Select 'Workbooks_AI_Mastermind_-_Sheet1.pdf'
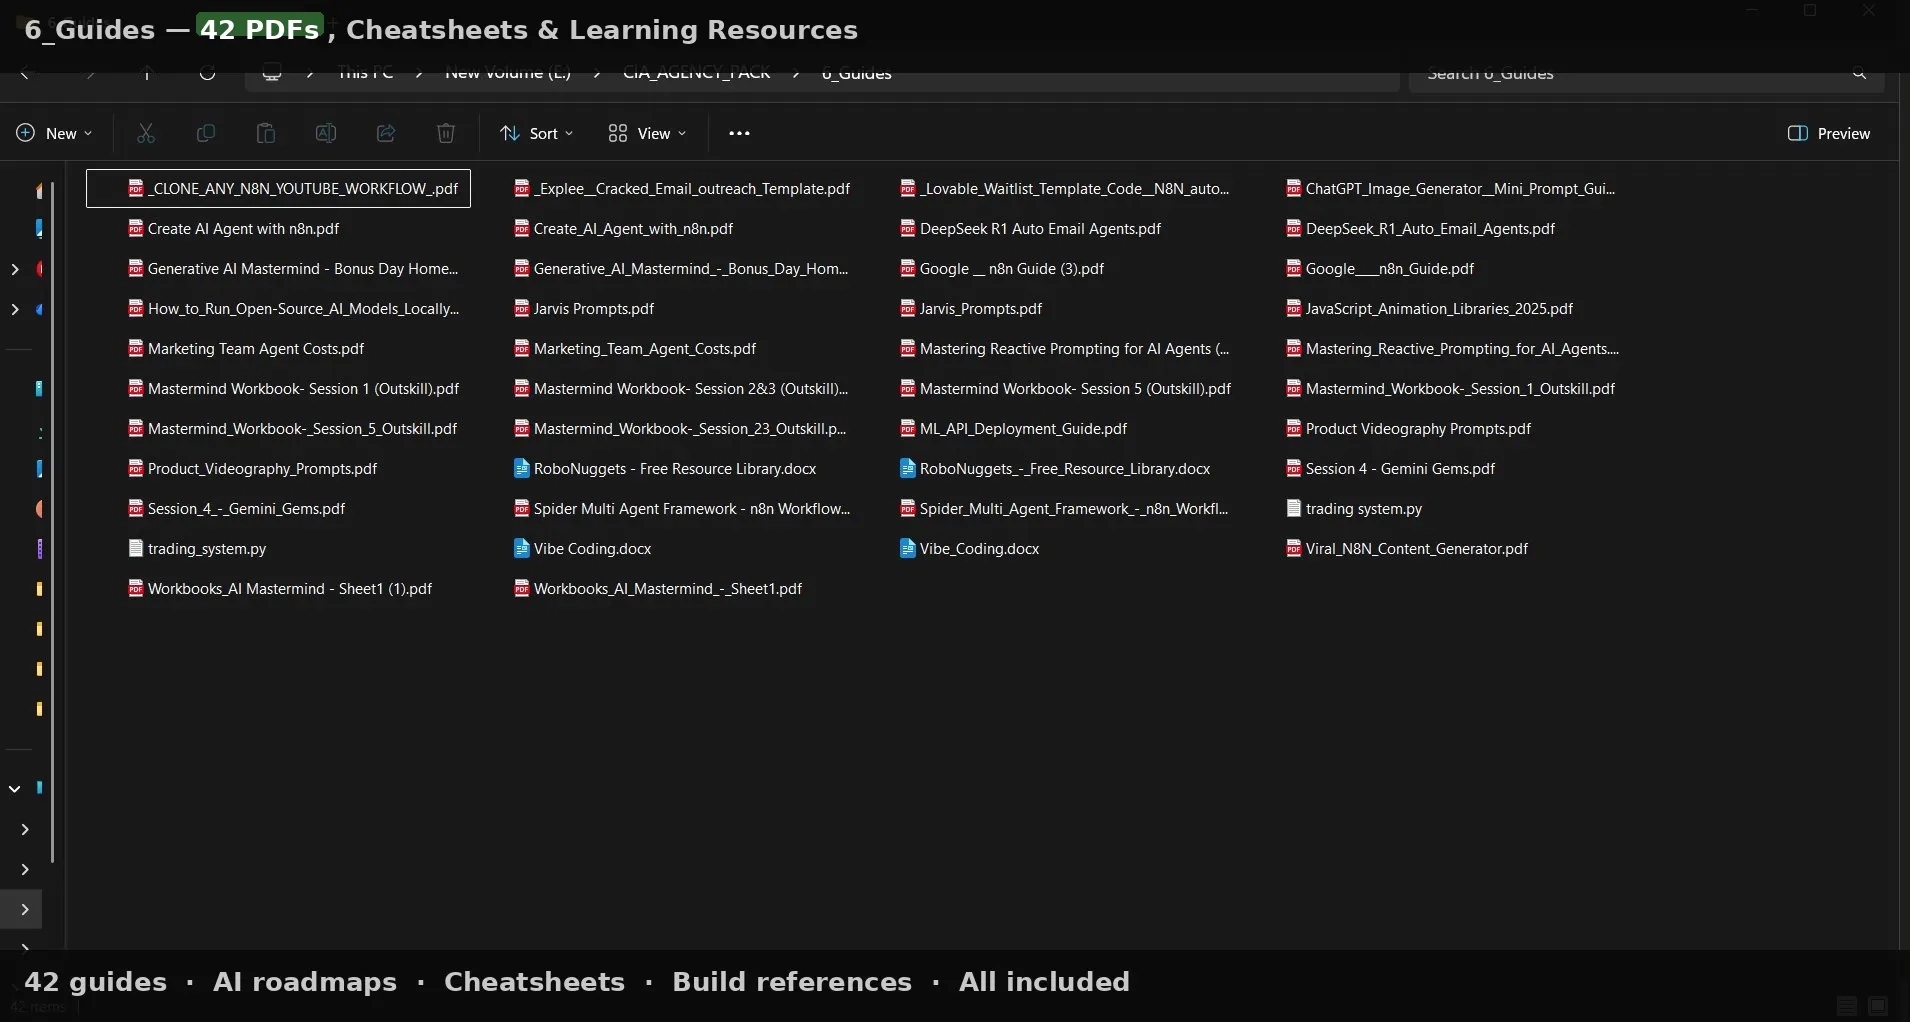Viewport: 1910px width, 1022px height. tap(658, 588)
